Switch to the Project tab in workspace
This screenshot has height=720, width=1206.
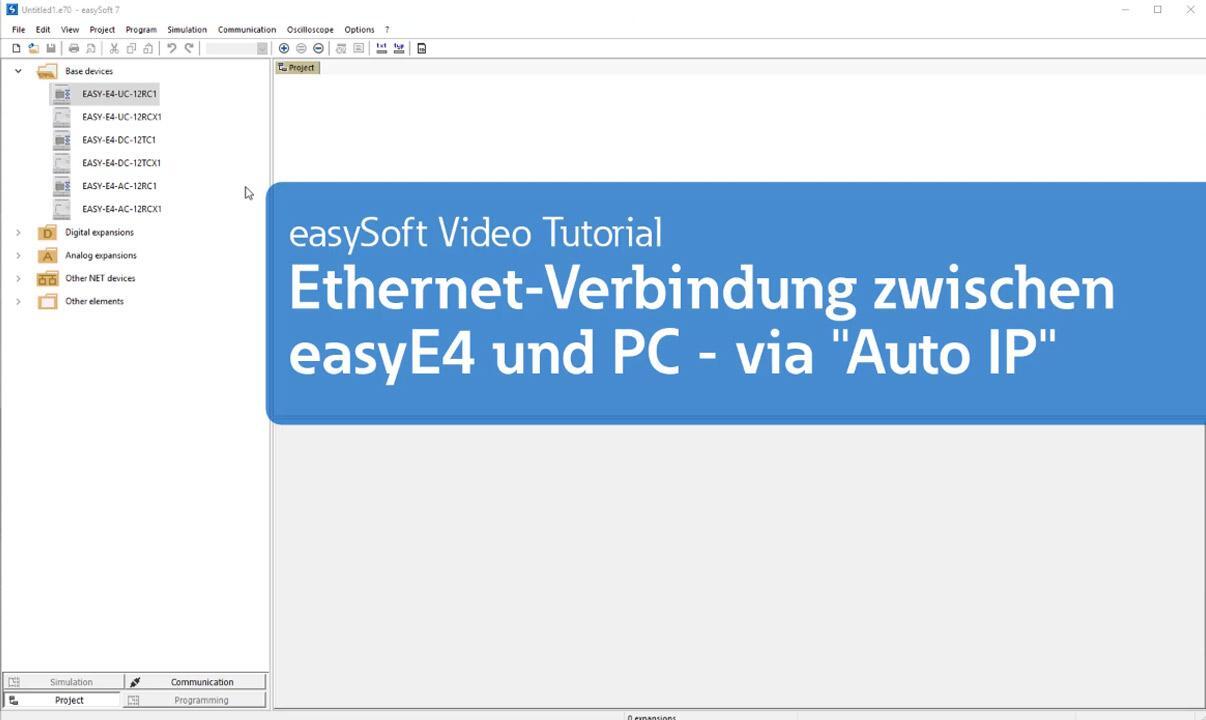click(x=297, y=67)
